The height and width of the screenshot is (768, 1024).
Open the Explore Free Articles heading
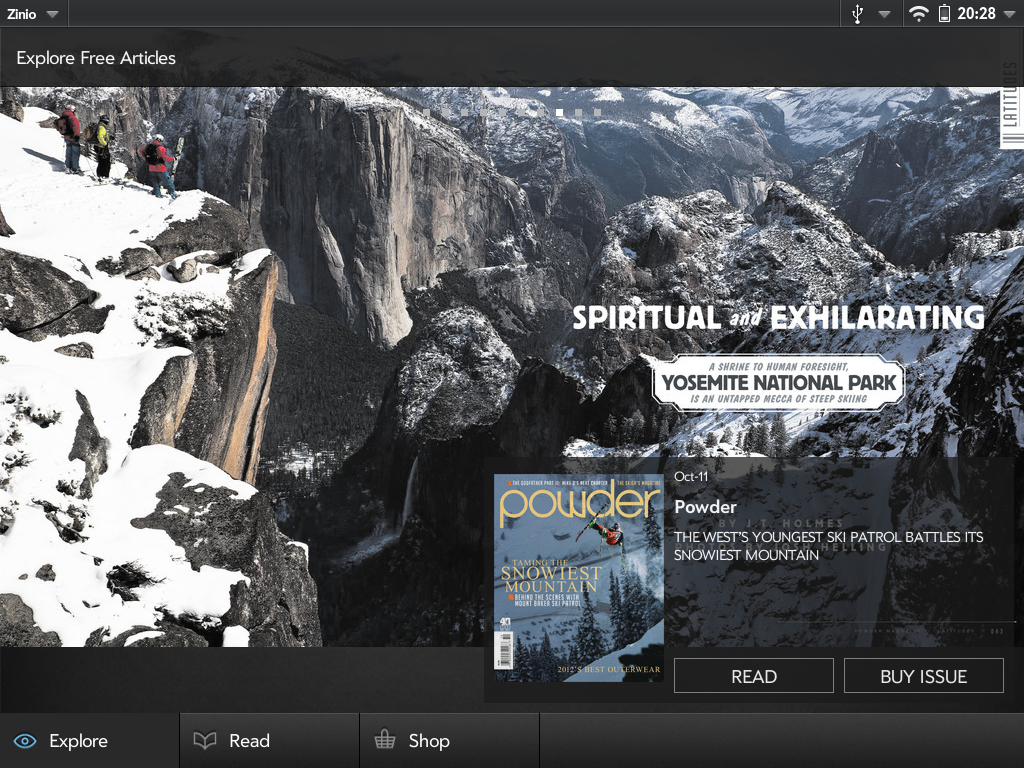pos(96,58)
